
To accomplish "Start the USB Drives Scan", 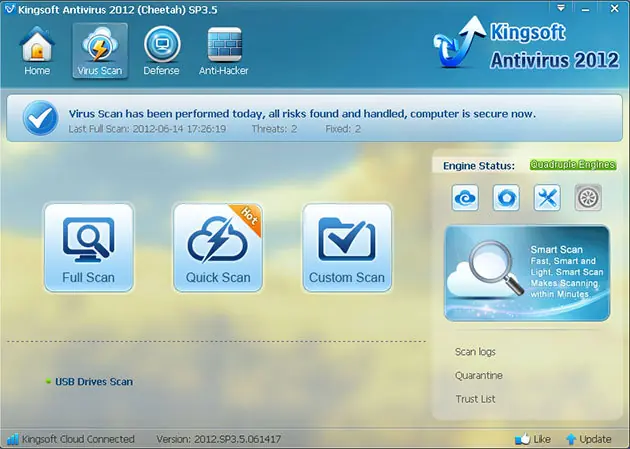I will (93, 381).
